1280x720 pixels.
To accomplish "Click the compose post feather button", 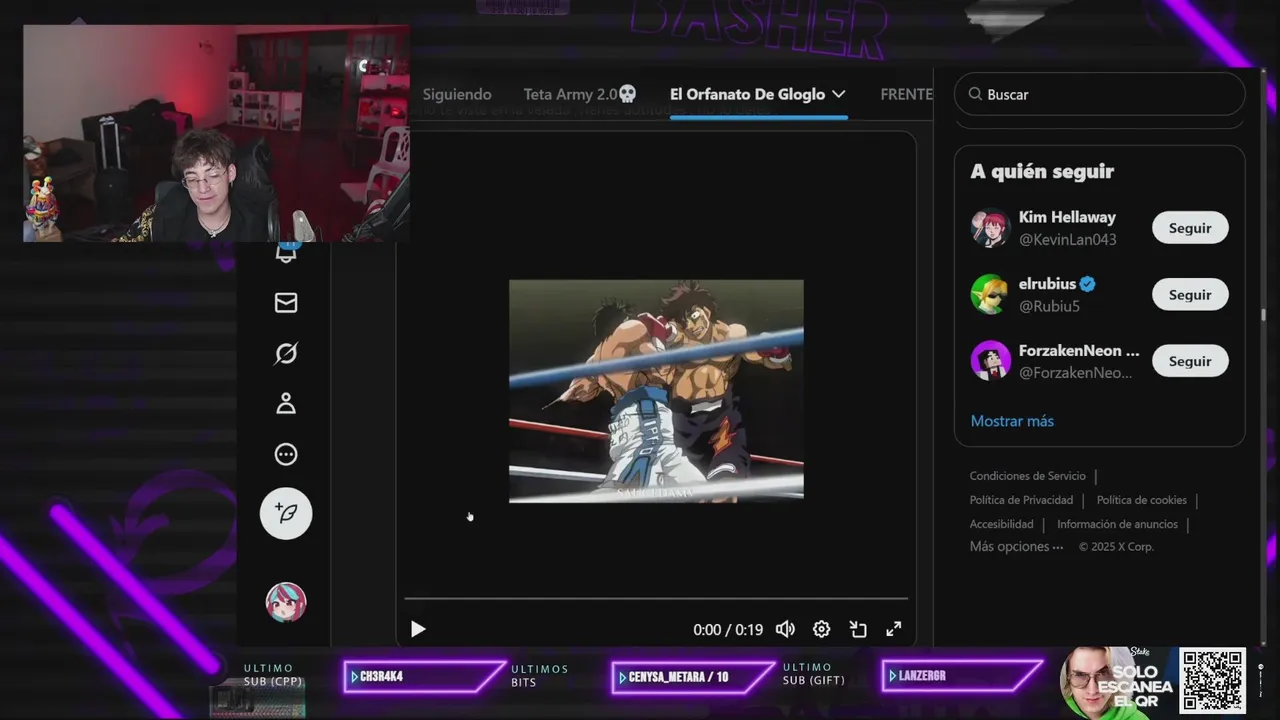I will [x=286, y=514].
